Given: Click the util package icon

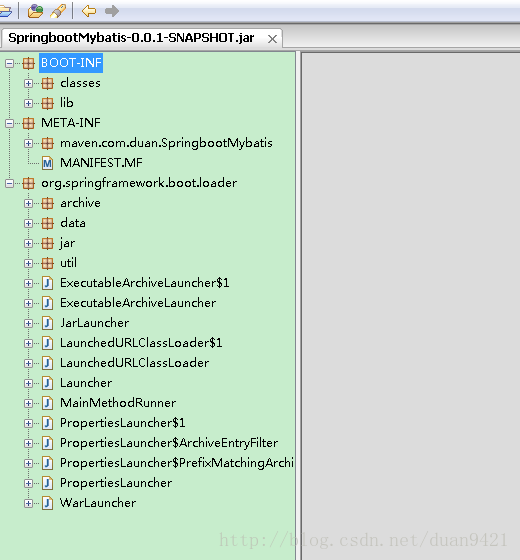Looking at the screenshot, I should (x=48, y=263).
